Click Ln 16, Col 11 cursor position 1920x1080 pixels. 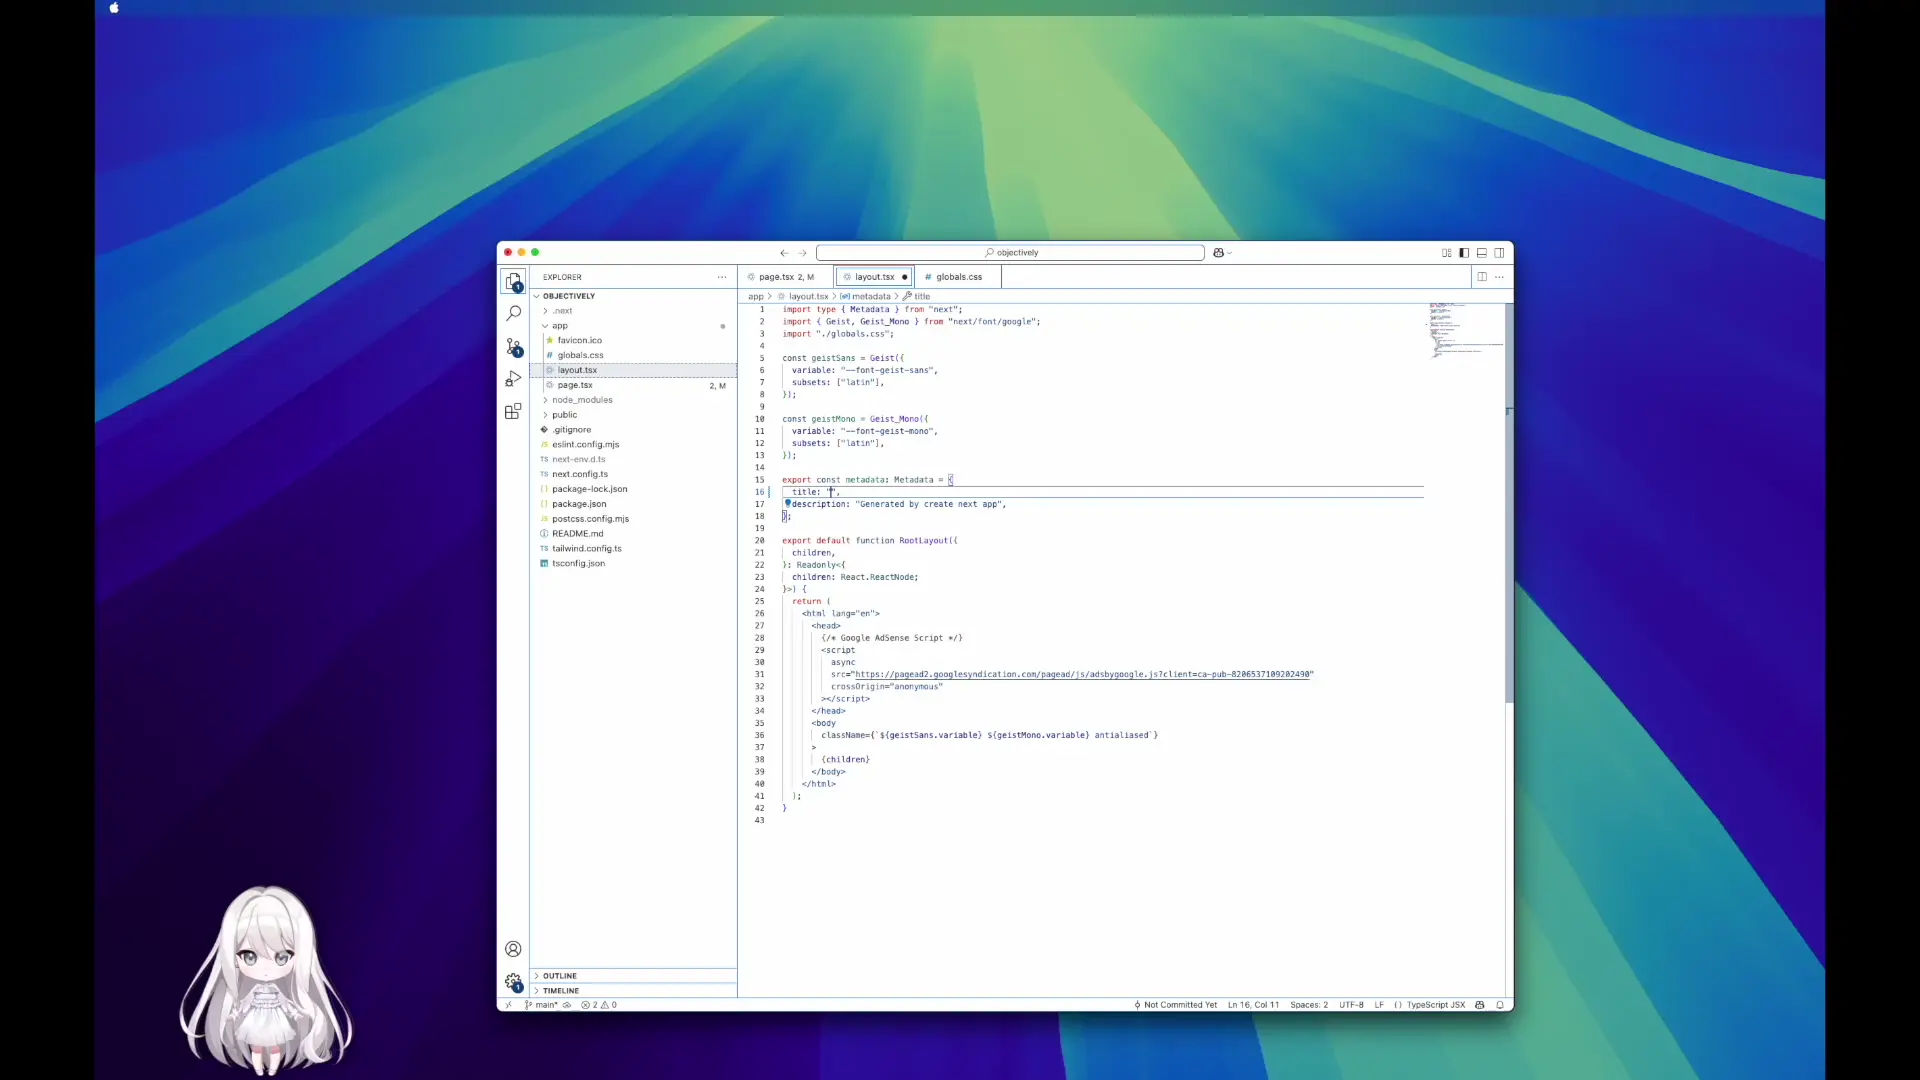[1253, 1005]
